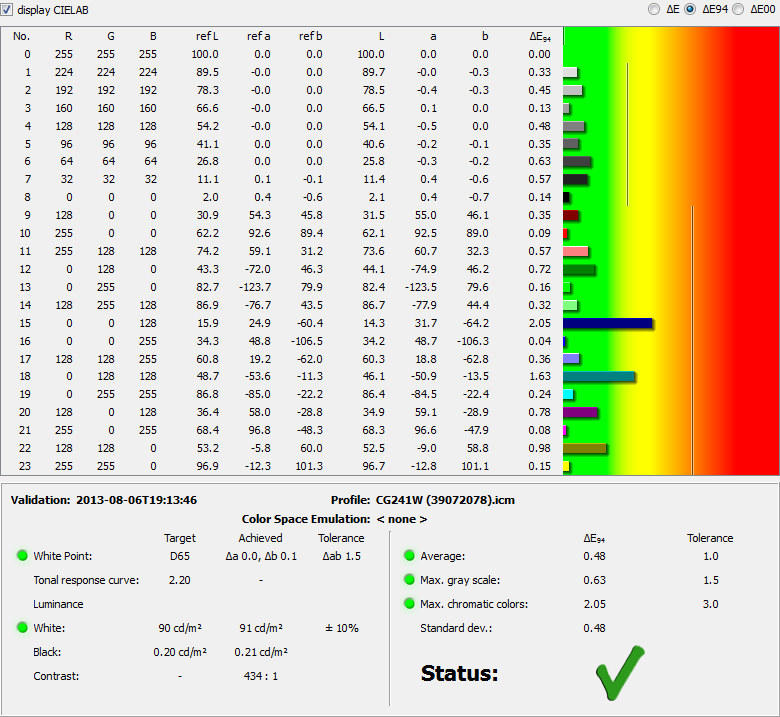Click the Average ΔE94 value 0.48
This screenshot has width=780, height=717.
tap(594, 556)
